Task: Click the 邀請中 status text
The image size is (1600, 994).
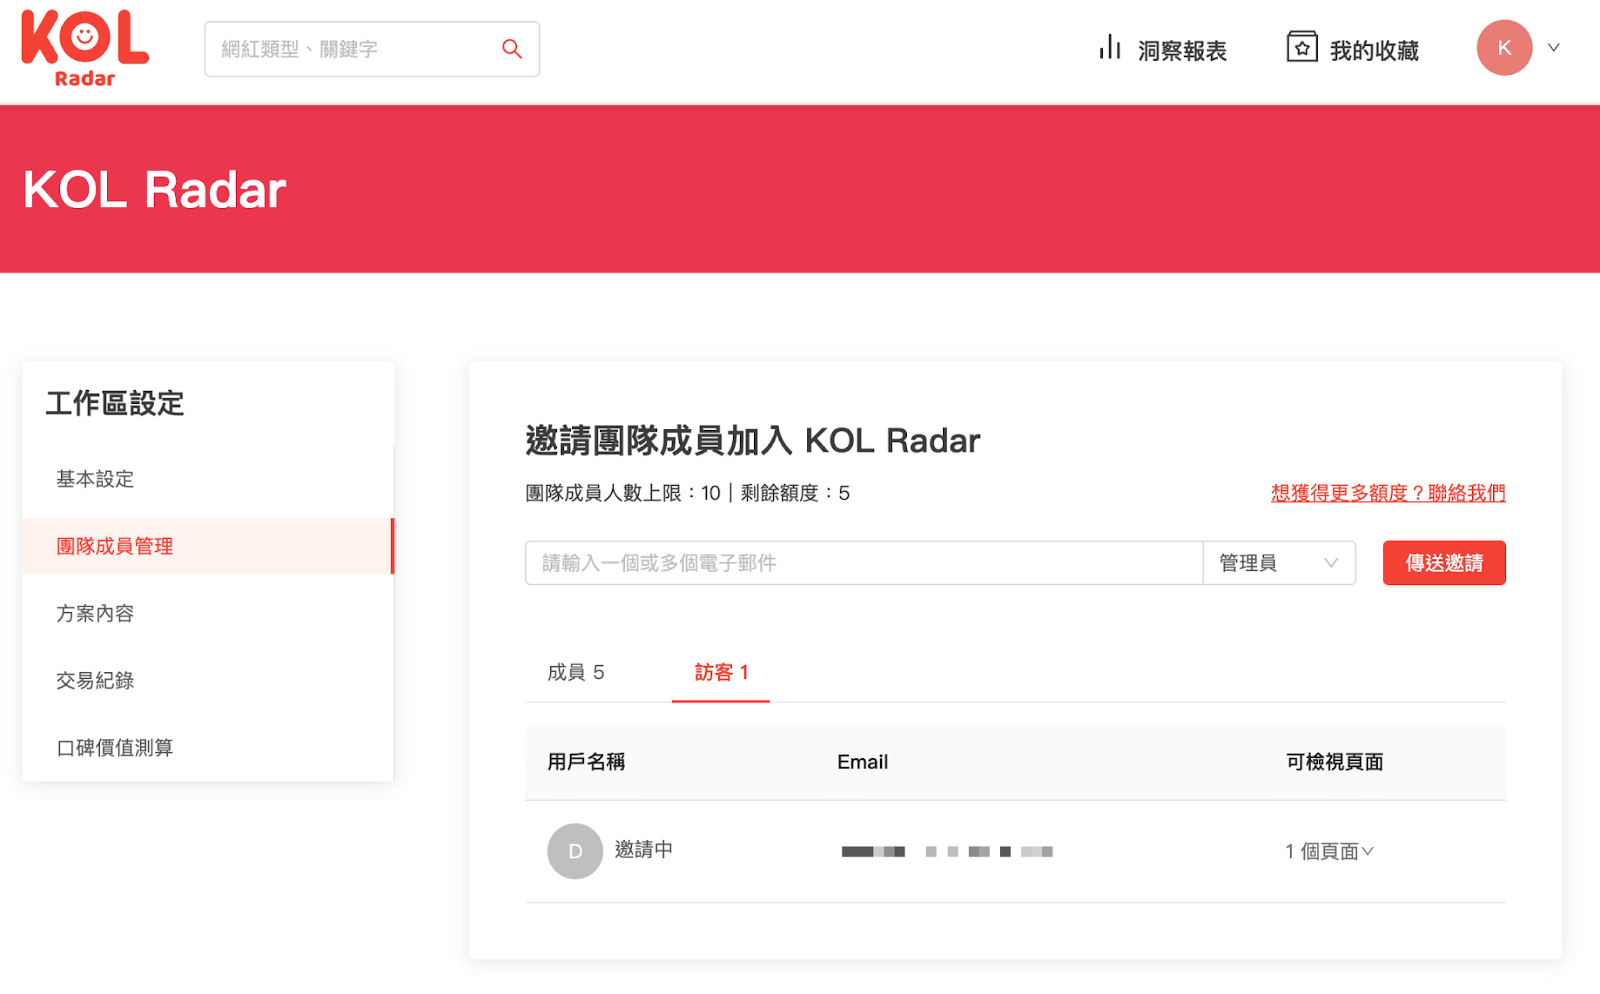Action: tap(643, 849)
